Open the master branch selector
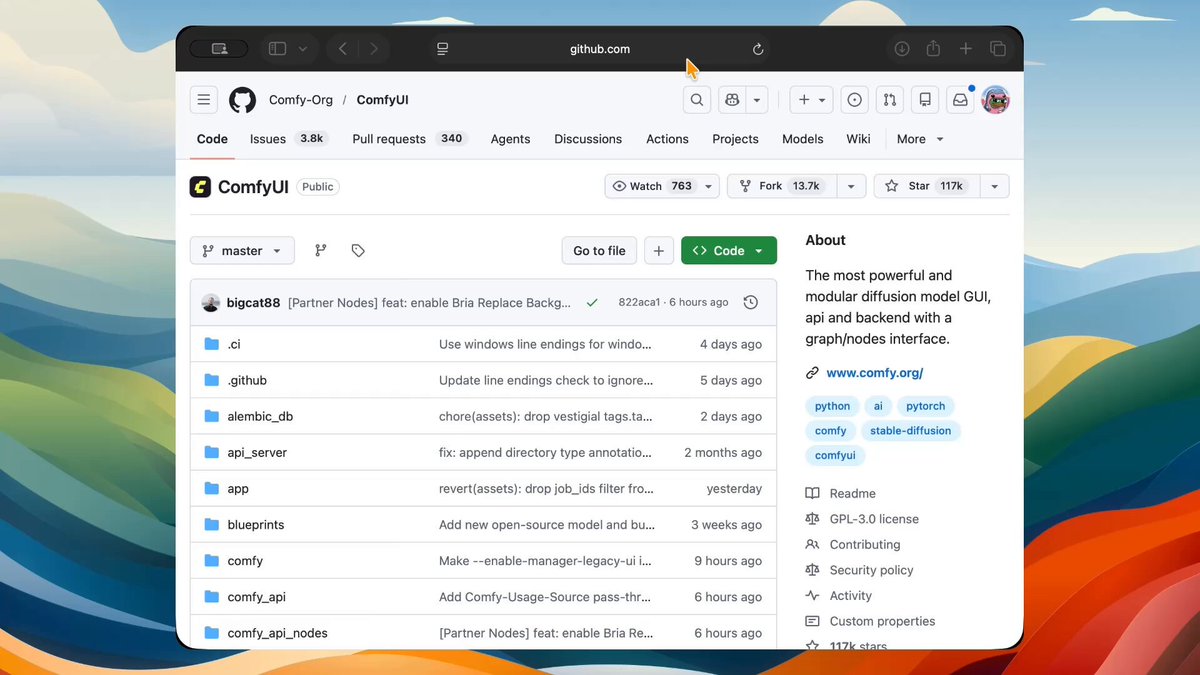 [x=242, y=251]
